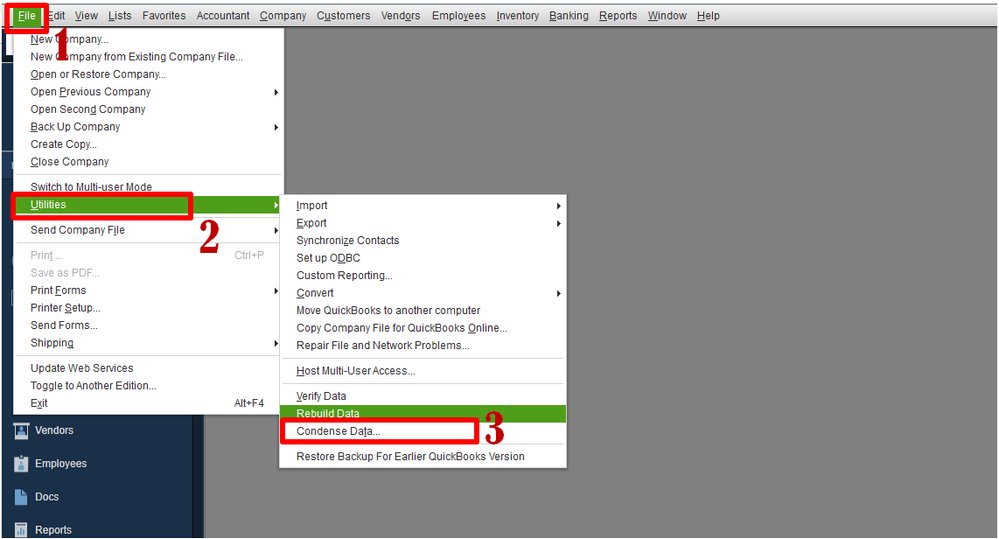Expand Shipping submenu arrow
Viewport: 999px width, 539px height.
tap(276, 344)
